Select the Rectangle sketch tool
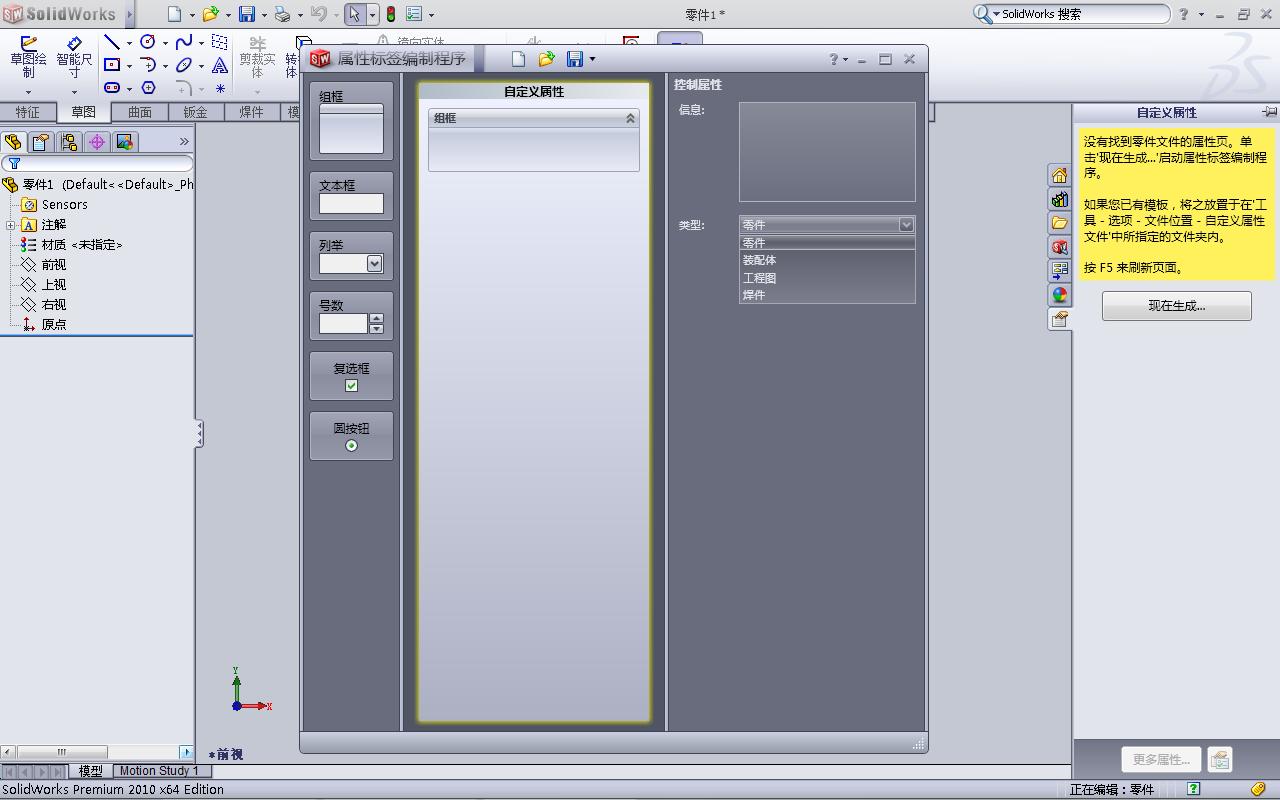Viewport: 1280px width, 800px height. [x=112, y=65]
